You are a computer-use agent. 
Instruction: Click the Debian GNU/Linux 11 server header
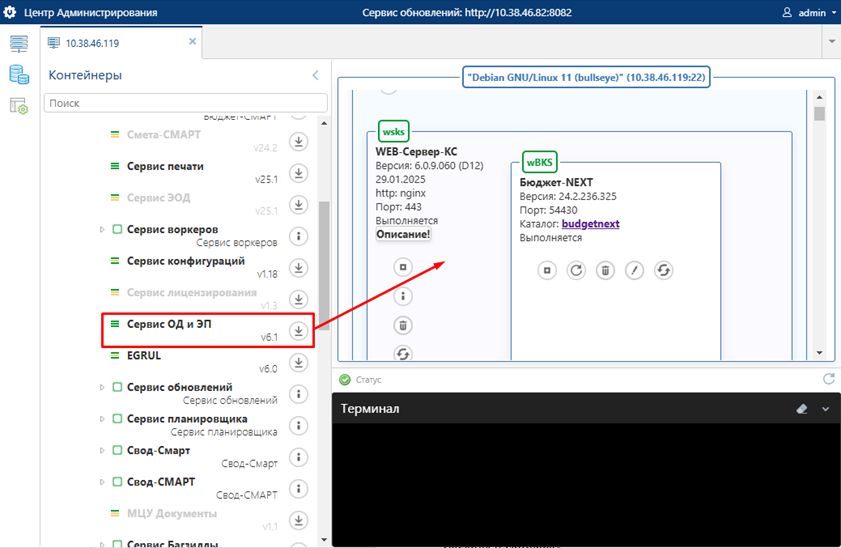(586, 77)
